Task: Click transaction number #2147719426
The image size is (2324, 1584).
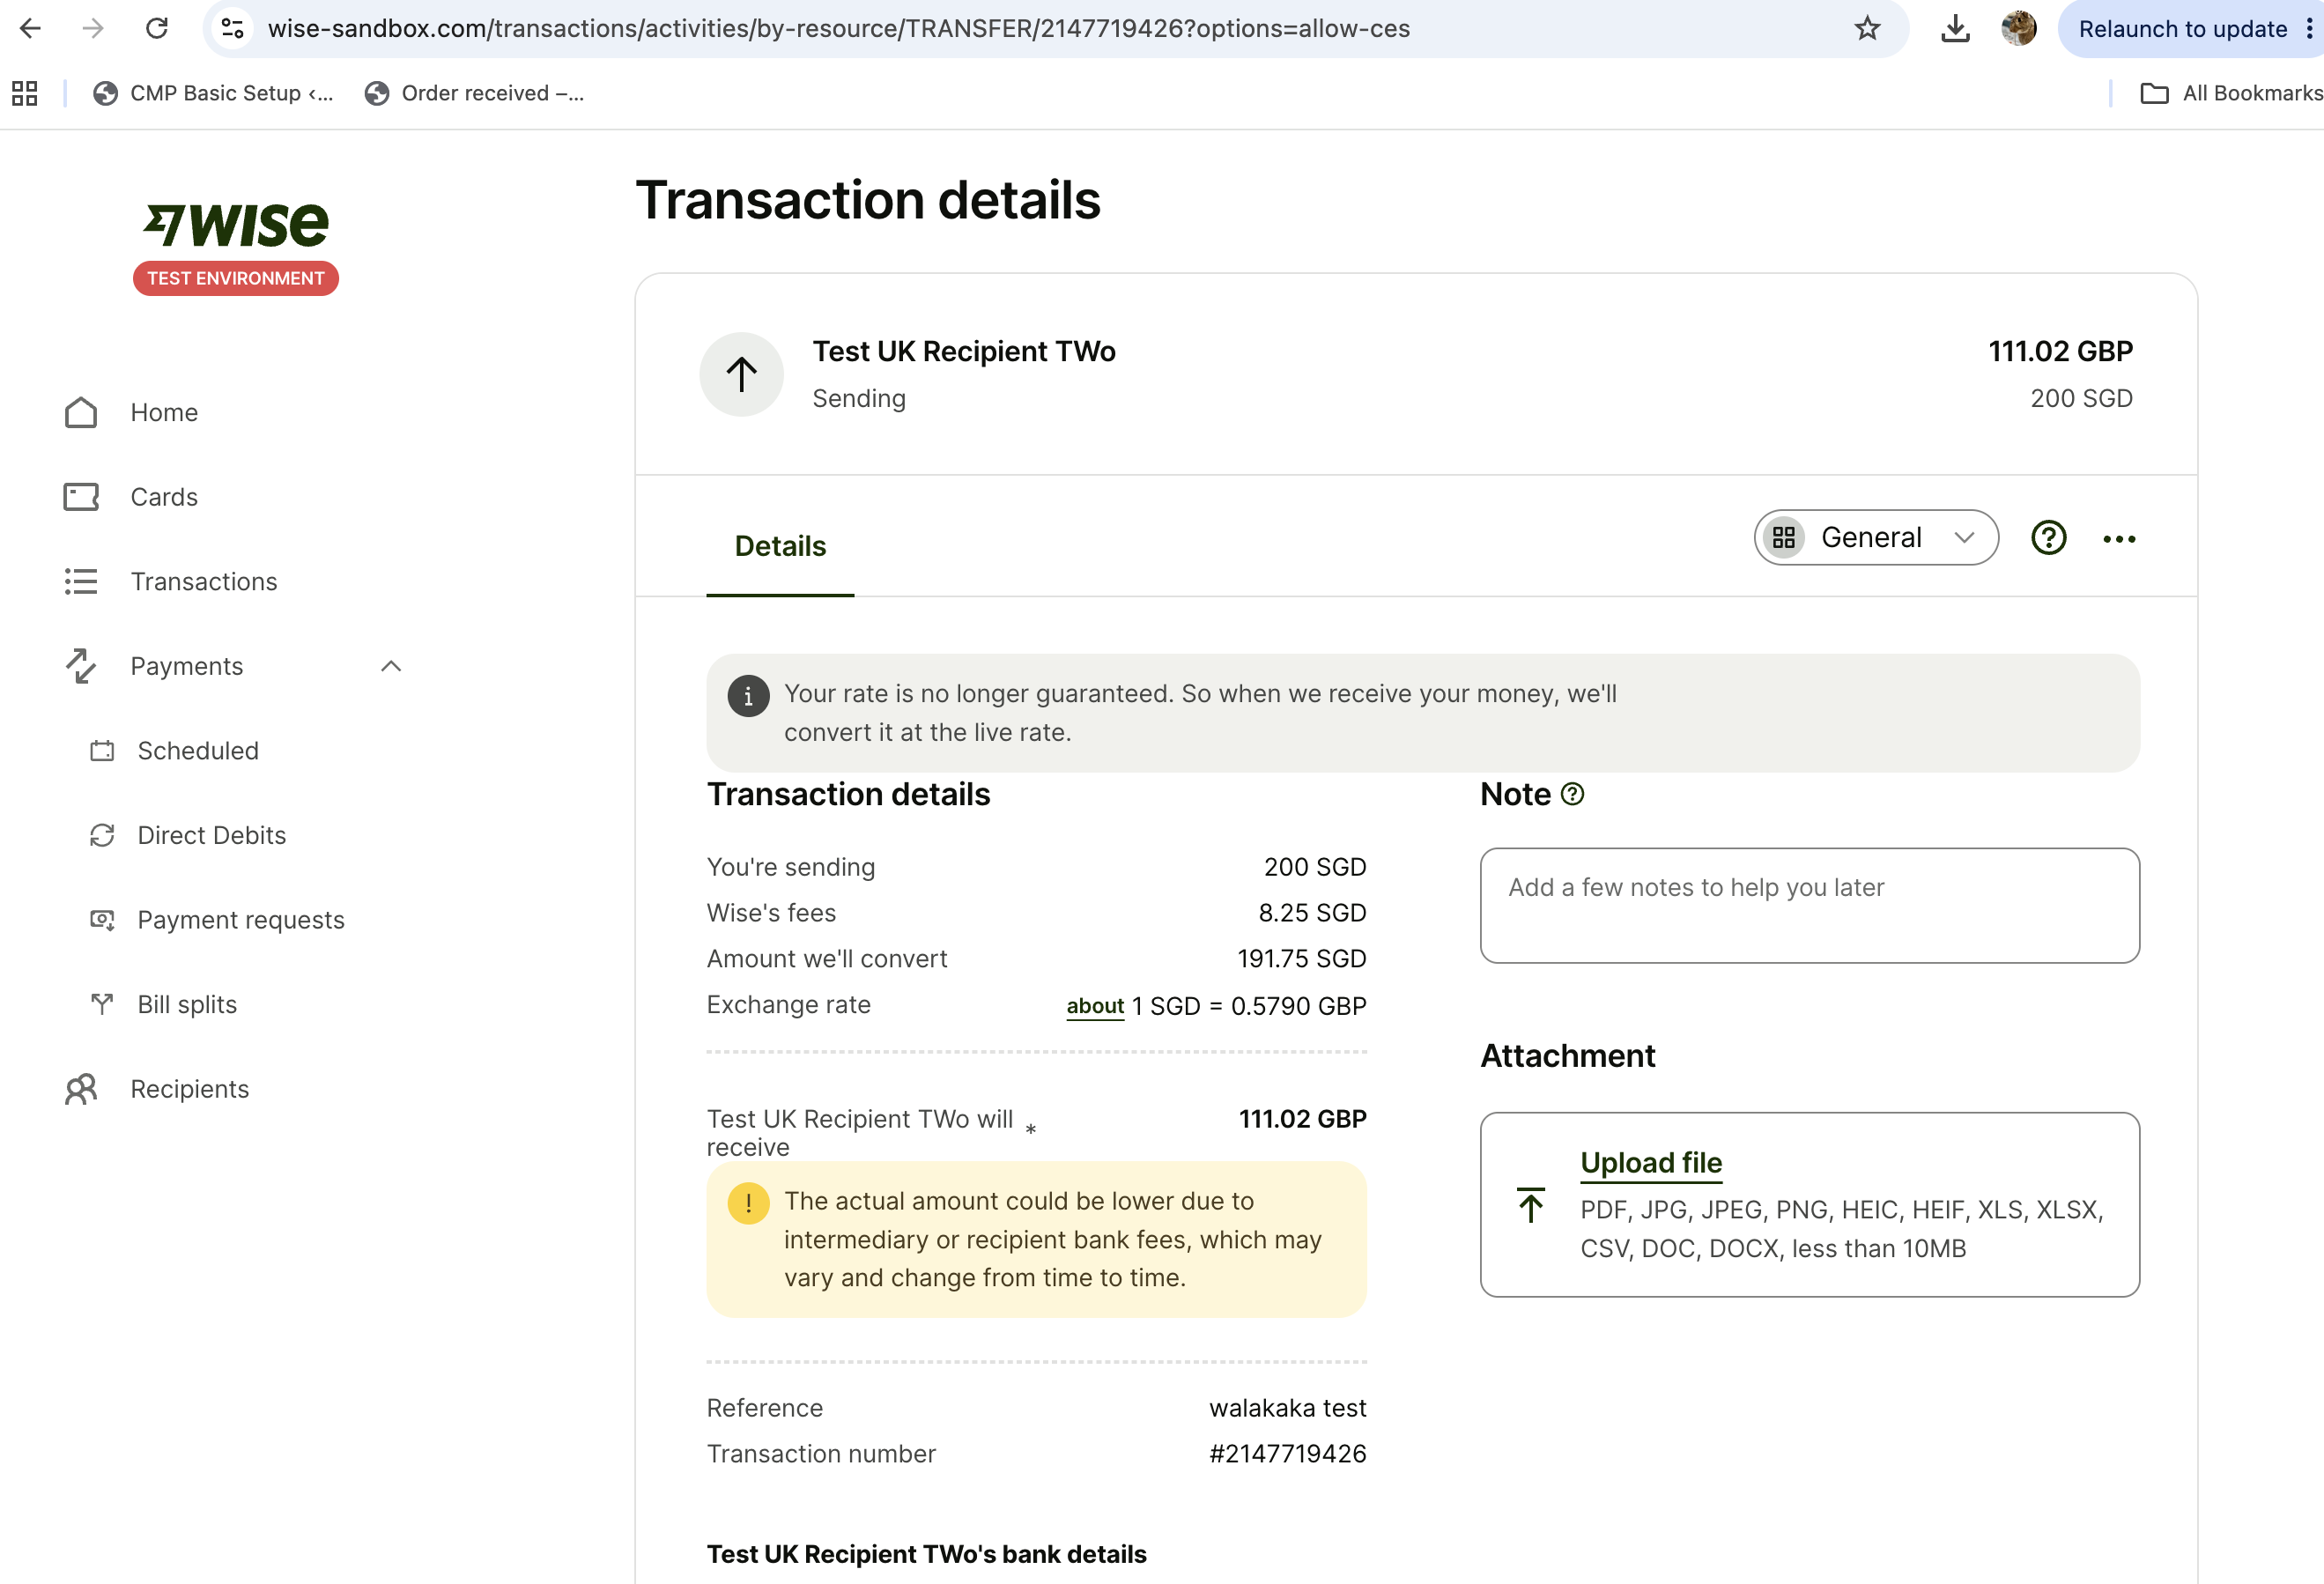Action: click(1287, 1454)
